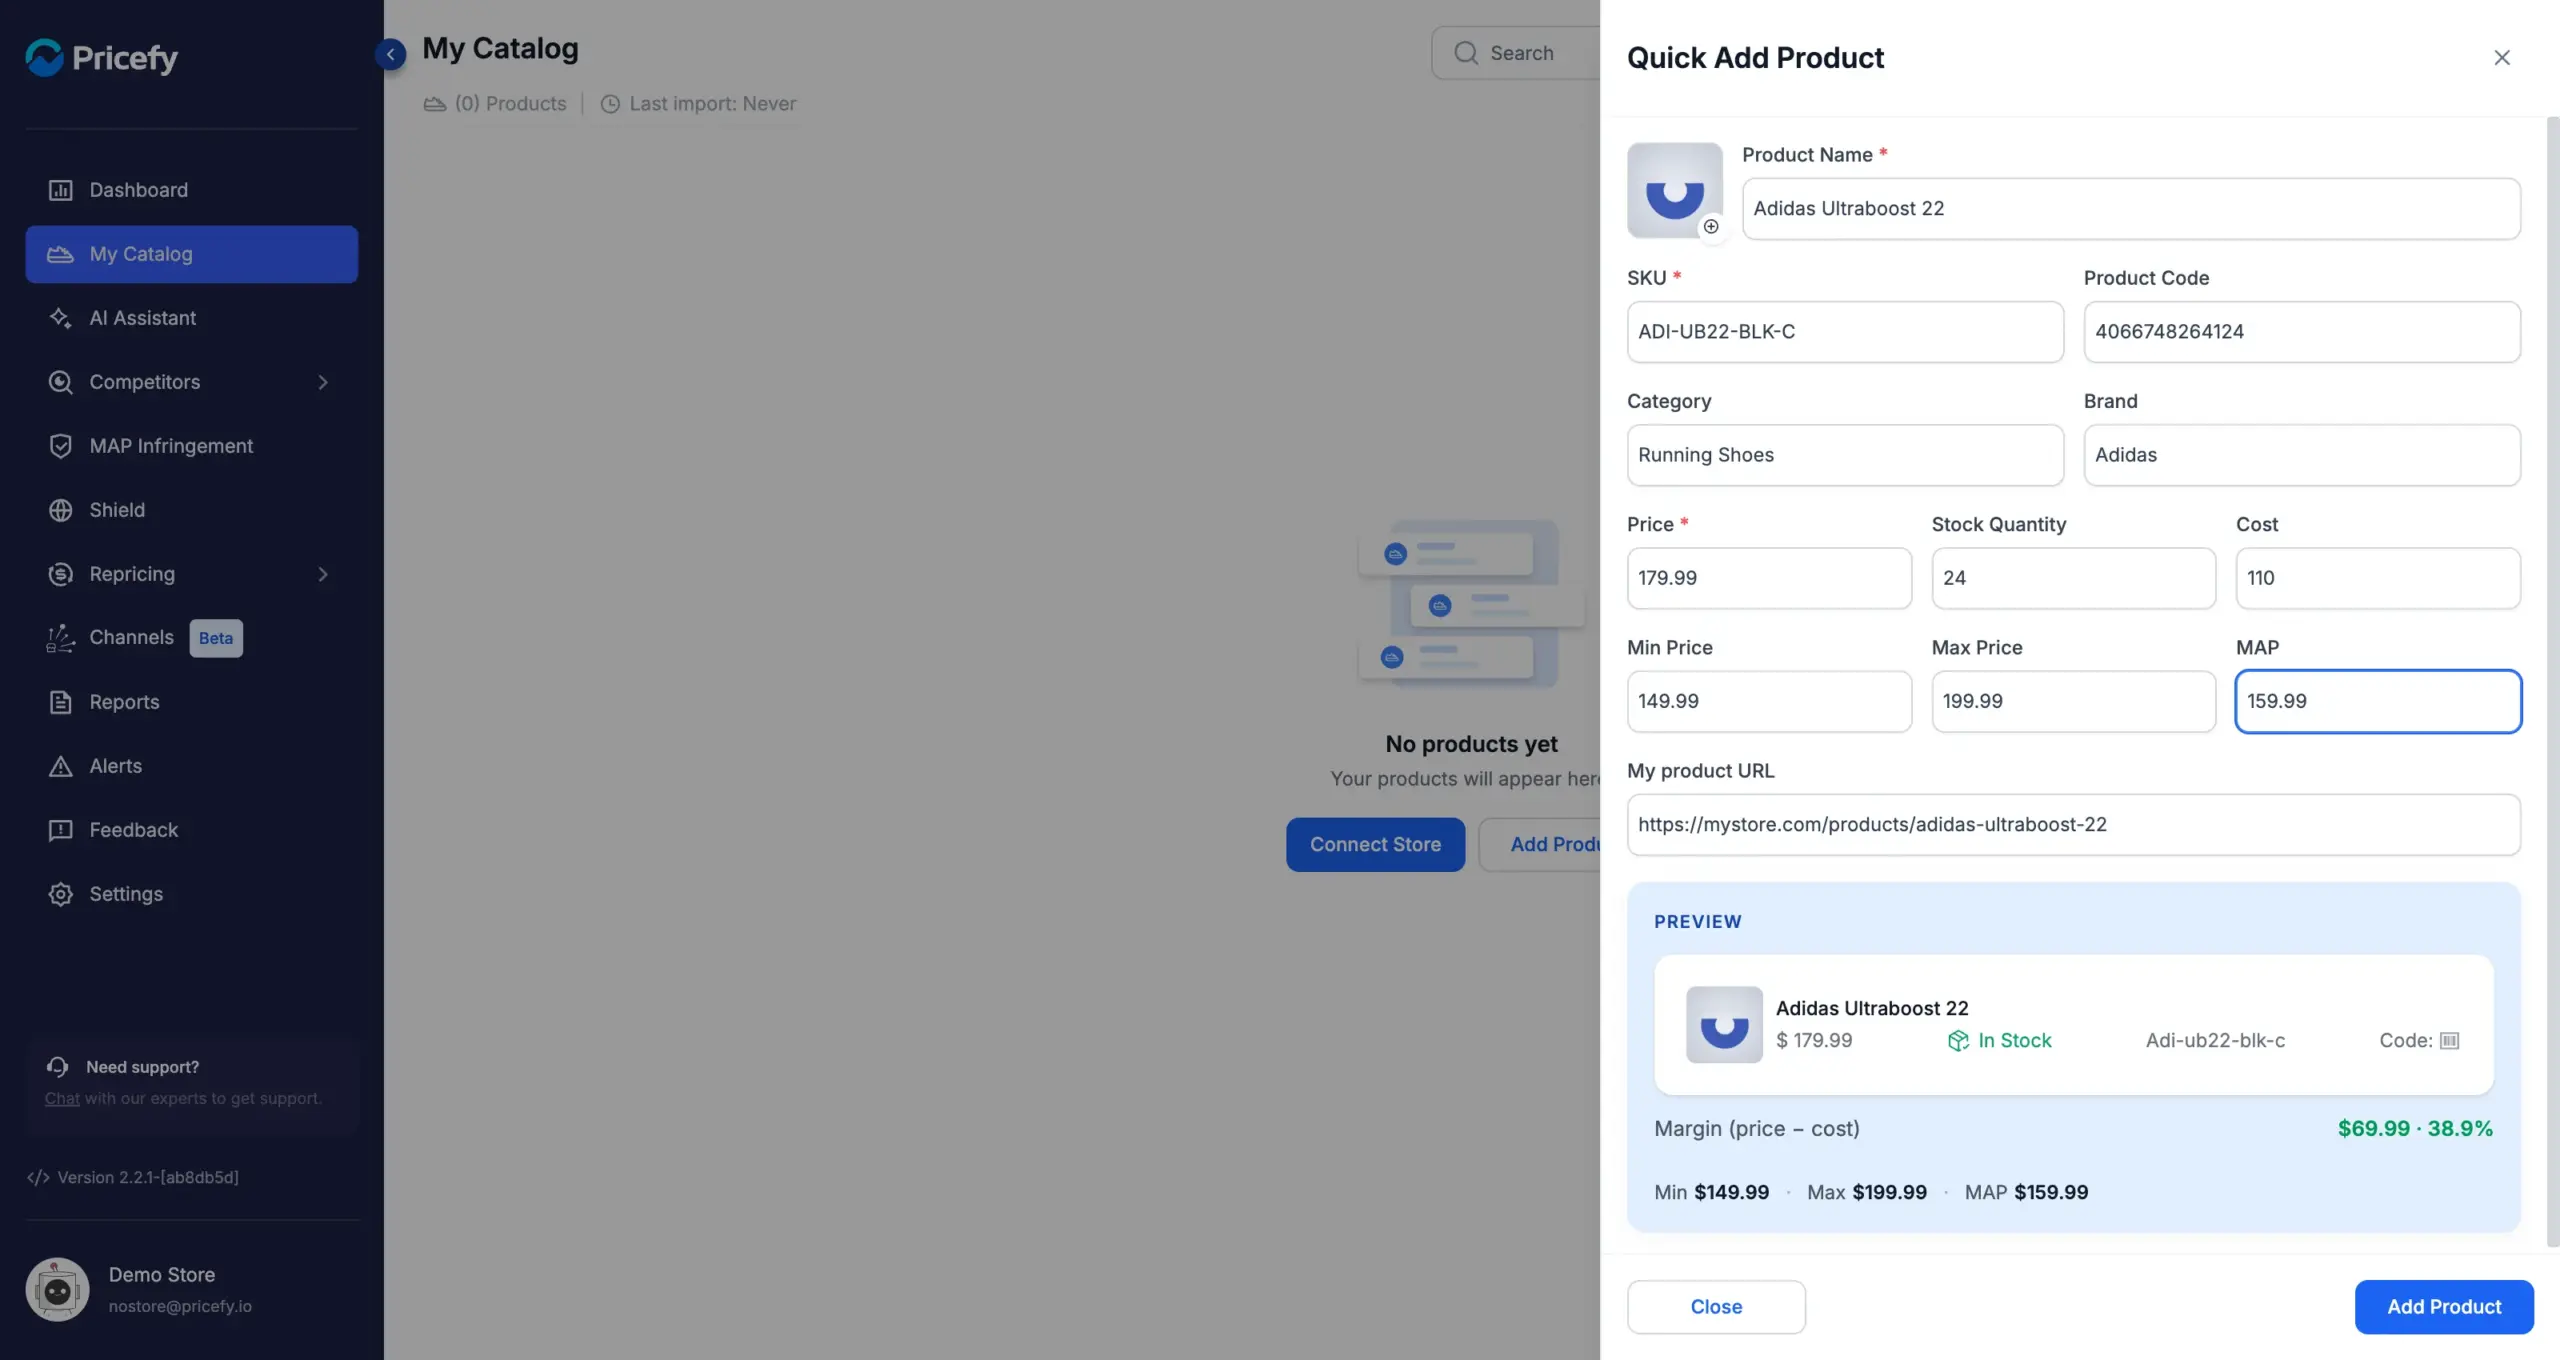Open the Alerts menu item
The height and width of the screenshot is (1360, 2560).
tap(191, 766)
